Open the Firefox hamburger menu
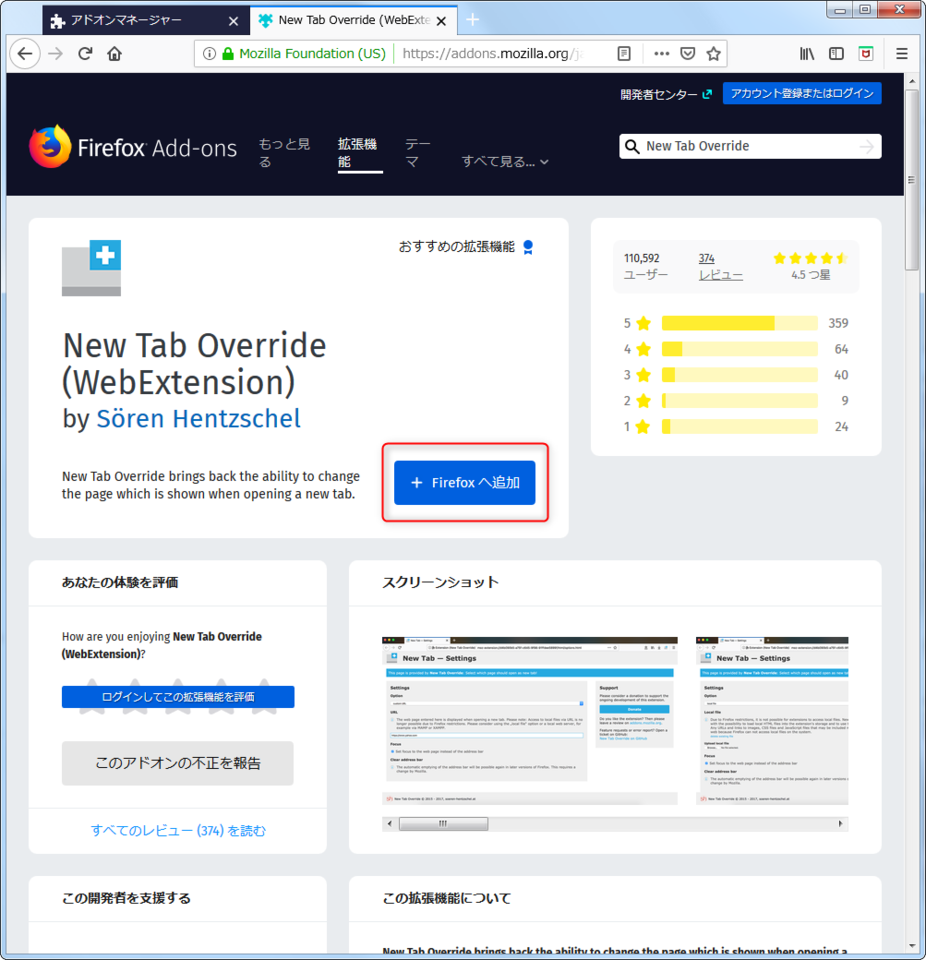This screenshot has height=960, width=926. pos(902,54)
